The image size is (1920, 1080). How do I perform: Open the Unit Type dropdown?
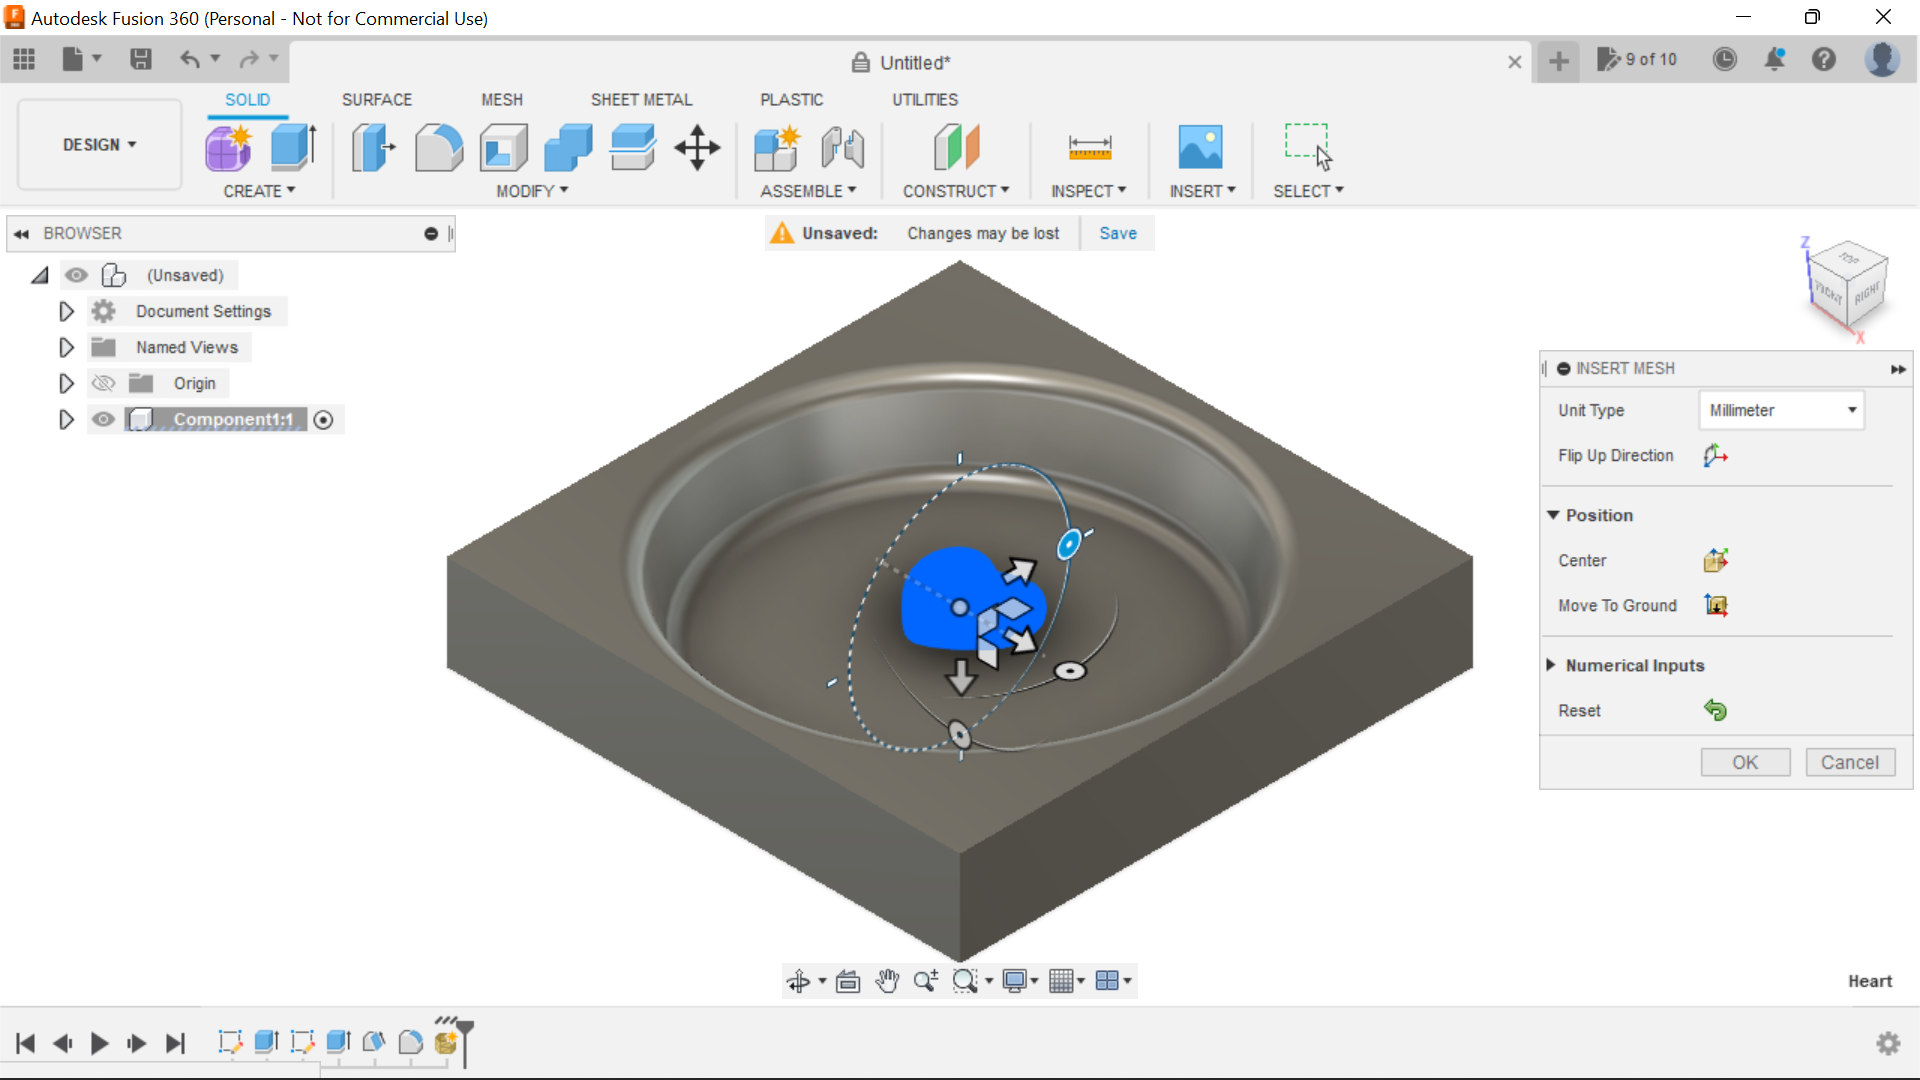click(1781, 410)
